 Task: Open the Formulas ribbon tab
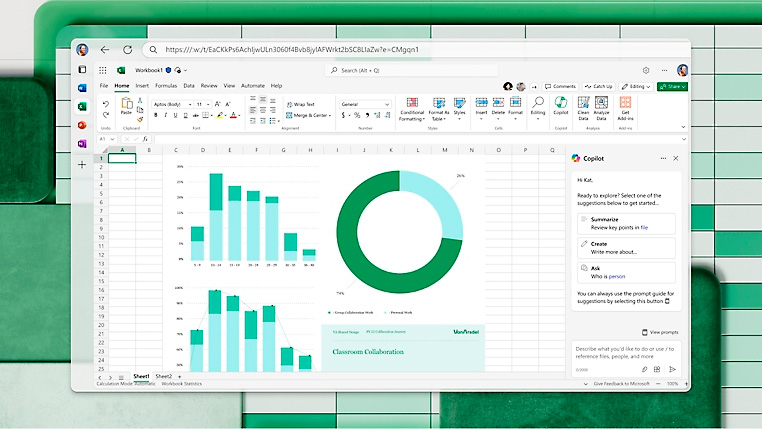point(166,86)
